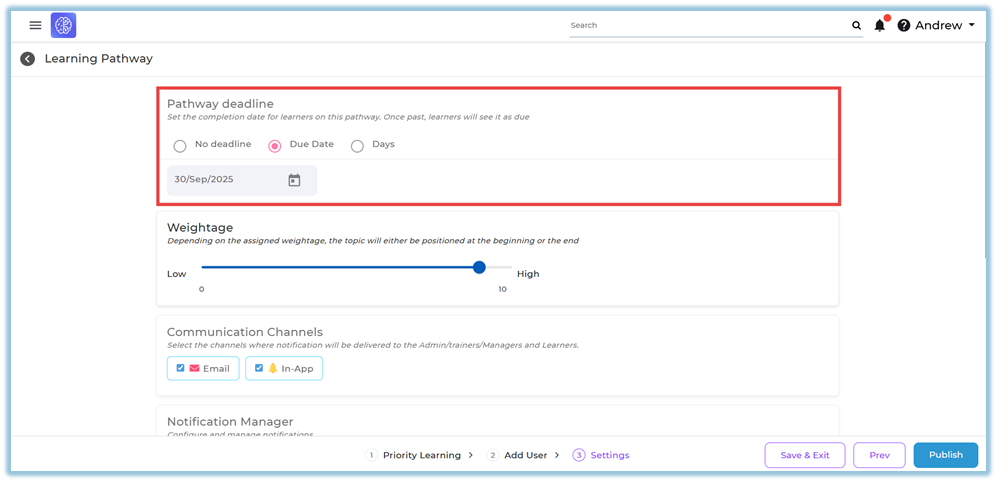The height and width of the screenshot is (482, 997).
Task: Uncheck the Email channel checkbox
Action: pos(180,368)
